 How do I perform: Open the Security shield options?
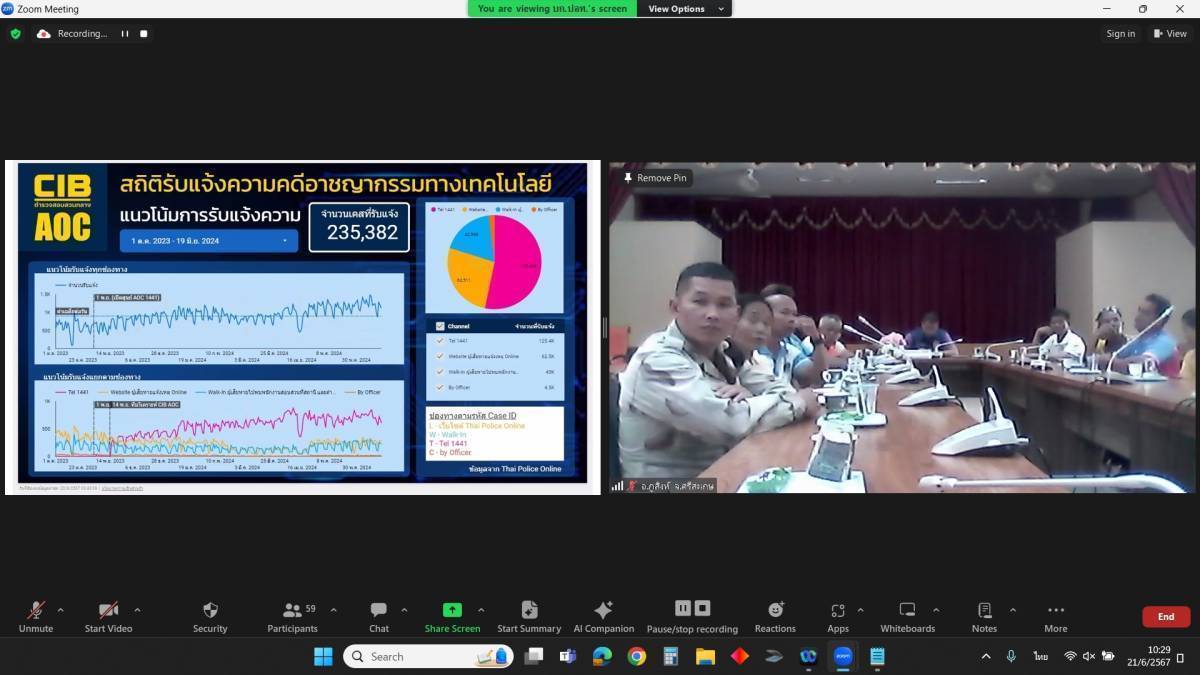pyautogui.click(x=210, y=616)
